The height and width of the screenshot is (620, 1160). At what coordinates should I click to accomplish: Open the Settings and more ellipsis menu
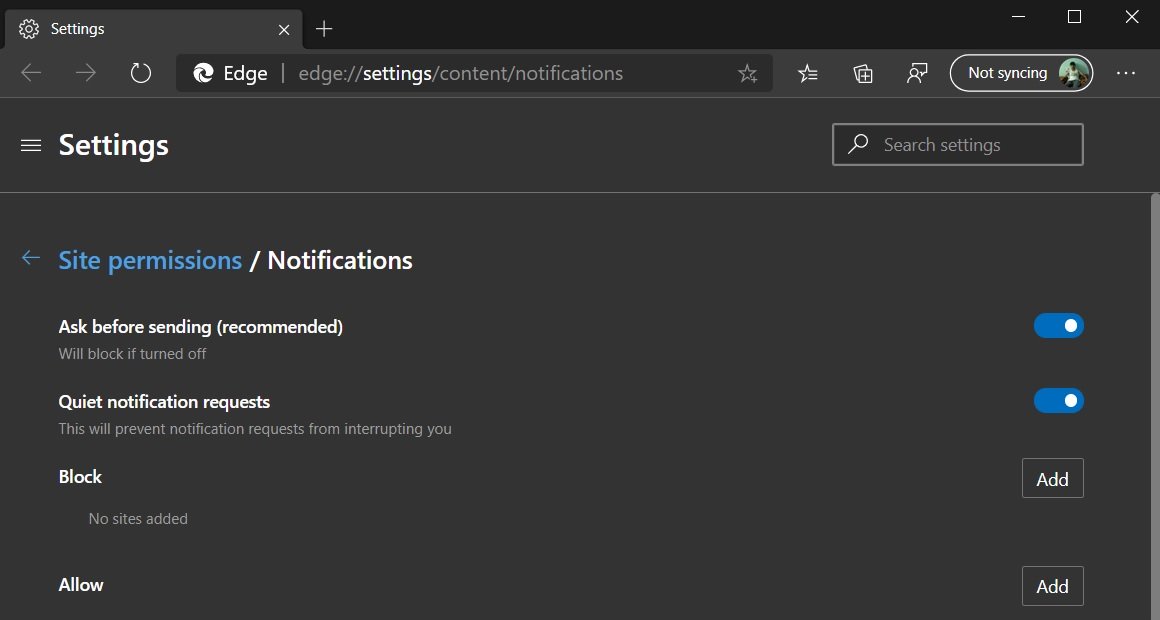coord(1126,73)
